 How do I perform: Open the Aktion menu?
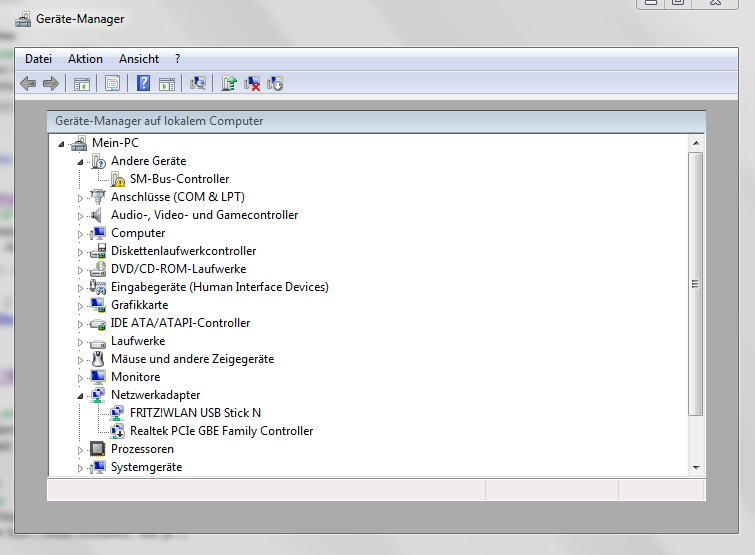[x=85, y=59]
